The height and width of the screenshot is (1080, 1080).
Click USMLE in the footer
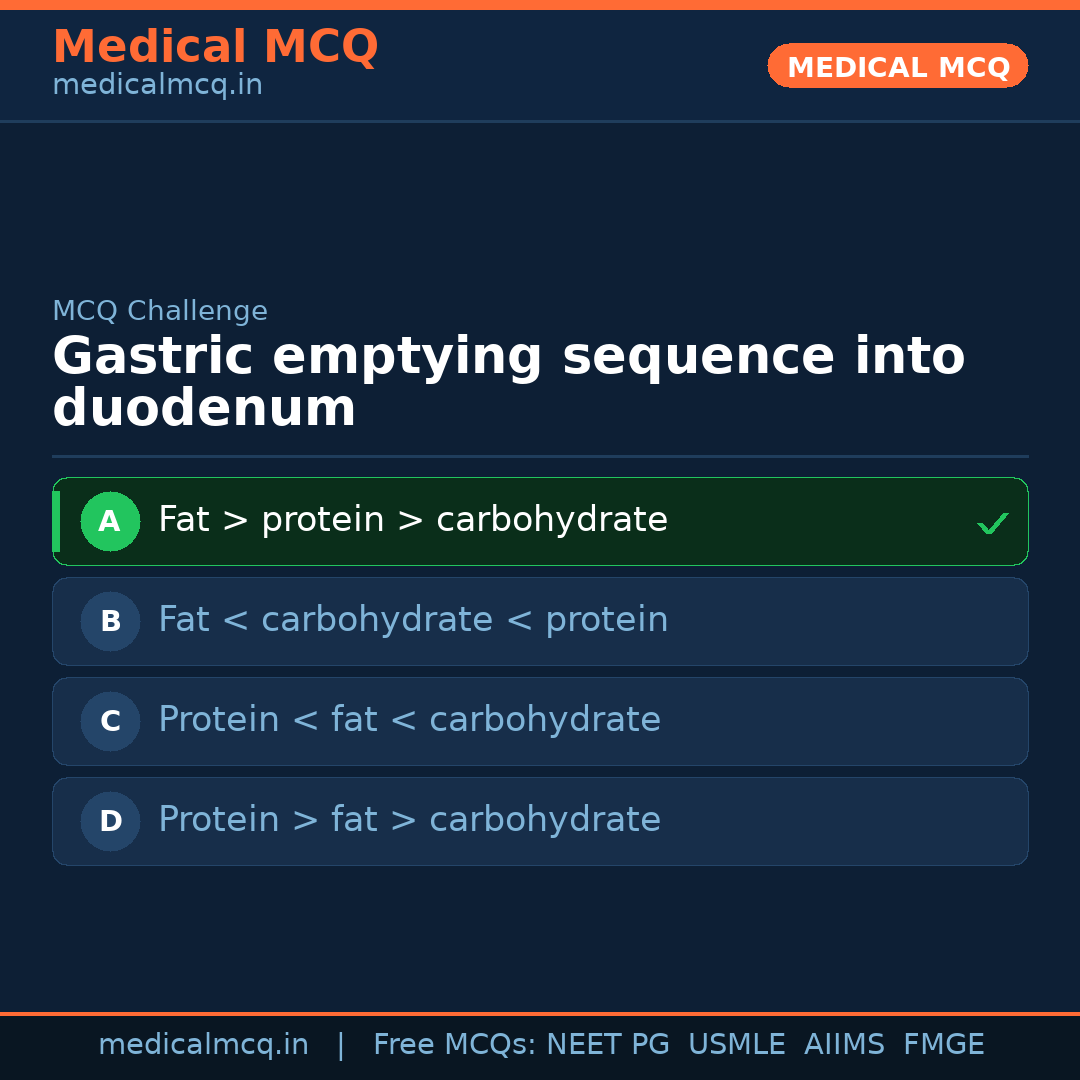[736, 1045]
